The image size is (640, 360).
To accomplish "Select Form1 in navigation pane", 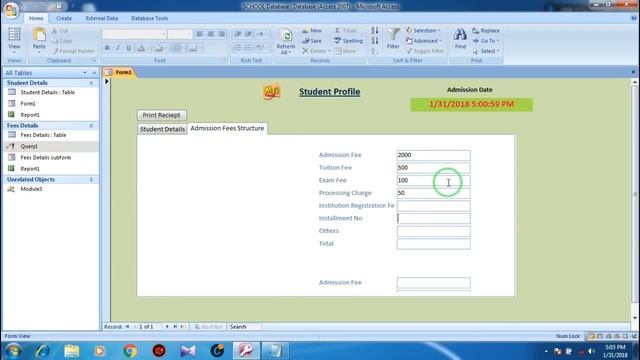I will point(28,104).
